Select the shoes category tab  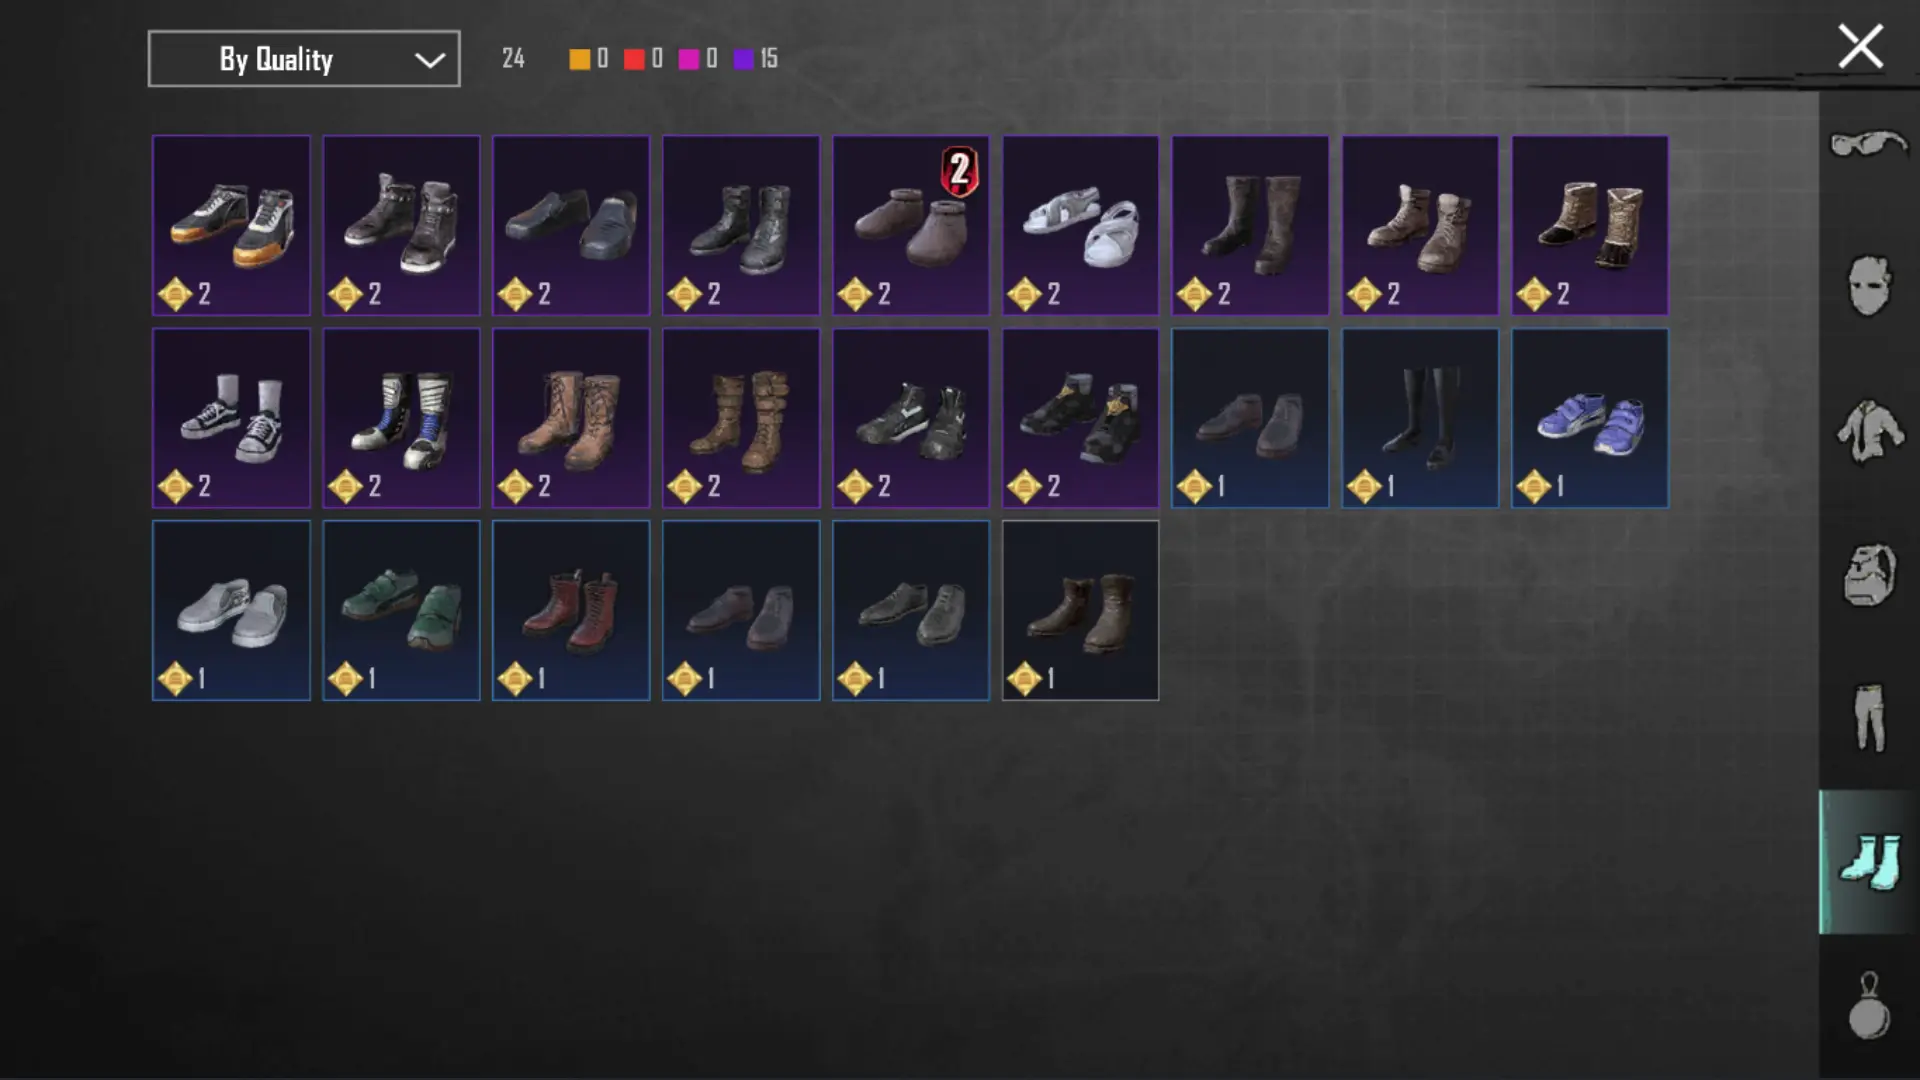tap(1869, 862)
